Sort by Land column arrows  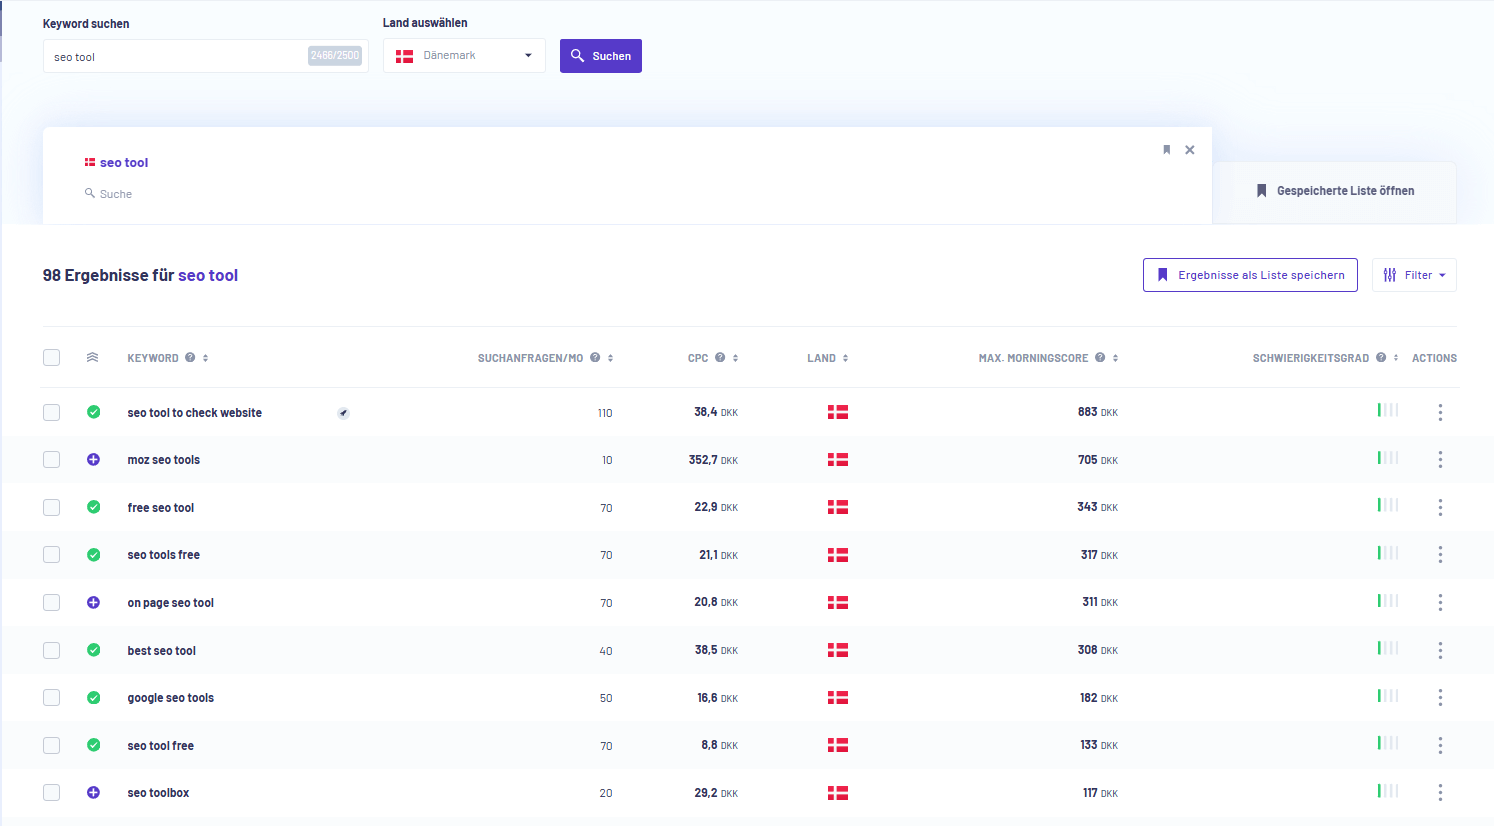845,358
